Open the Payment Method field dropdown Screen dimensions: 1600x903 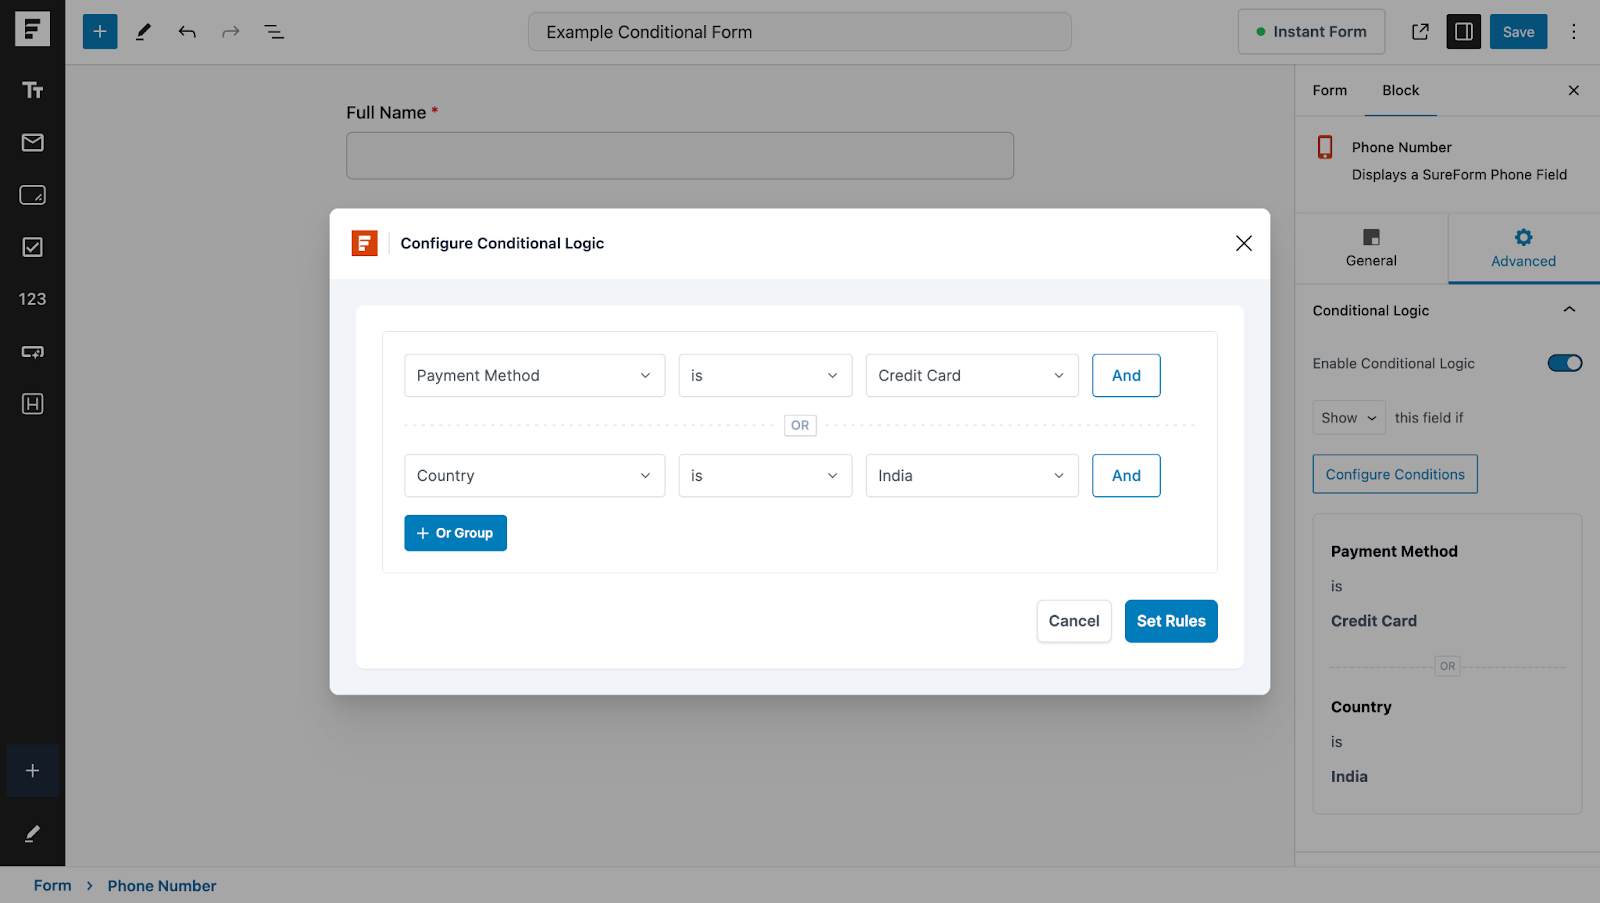(534, 376)
